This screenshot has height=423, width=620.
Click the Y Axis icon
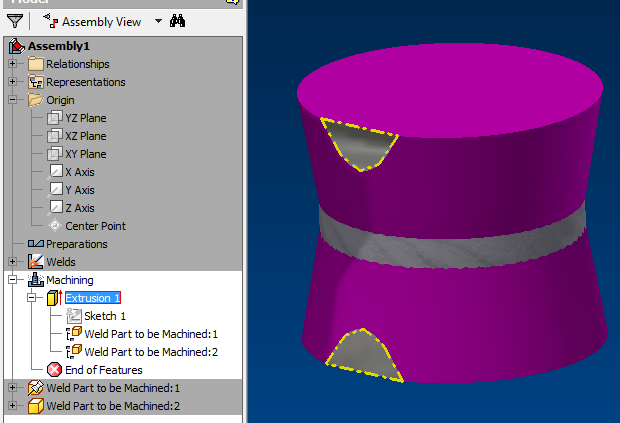tap(55, 190)
